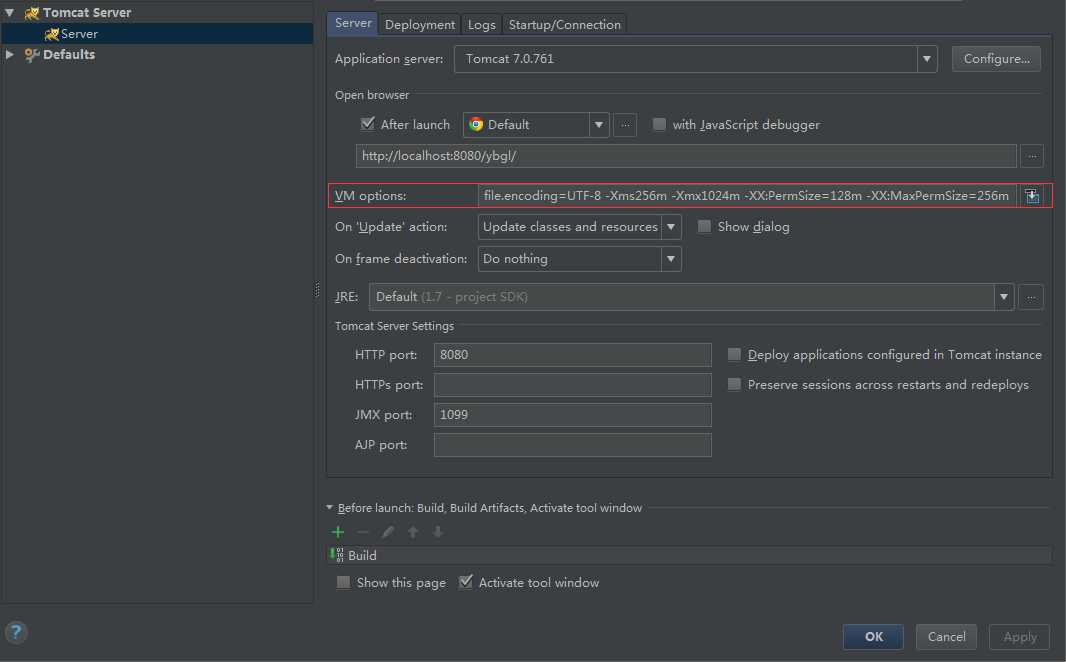Expand the VM options field editor icon
The image size is (1066, 662).
tap(1032, 196)
